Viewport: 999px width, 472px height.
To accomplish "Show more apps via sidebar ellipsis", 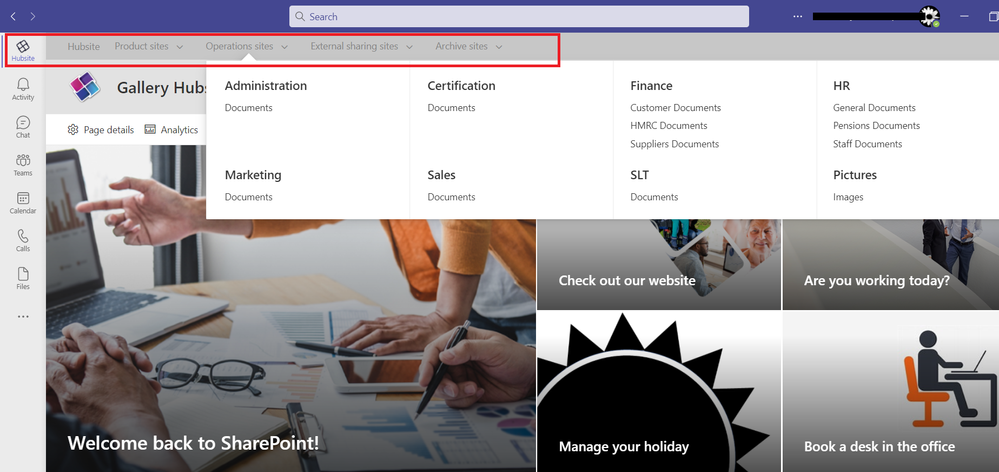I will click(x=23, y=316).
